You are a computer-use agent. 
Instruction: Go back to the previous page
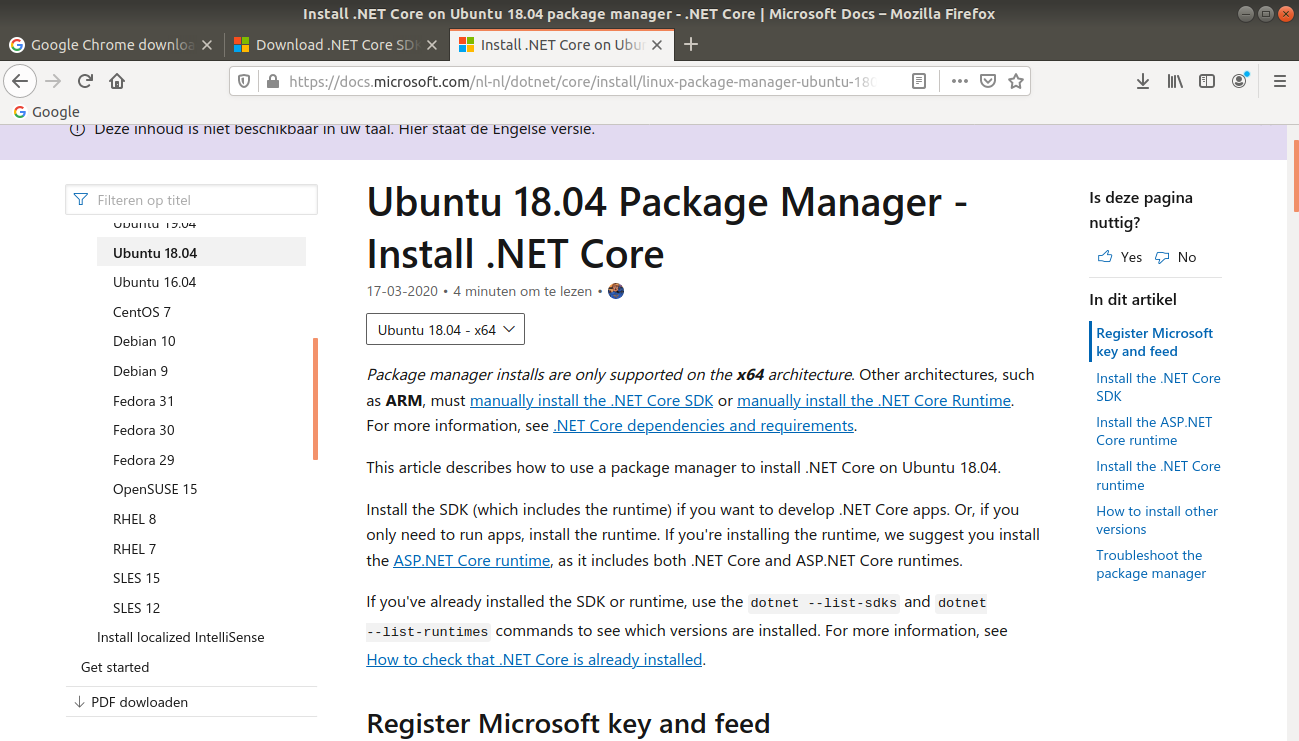[x=21, y=81]
